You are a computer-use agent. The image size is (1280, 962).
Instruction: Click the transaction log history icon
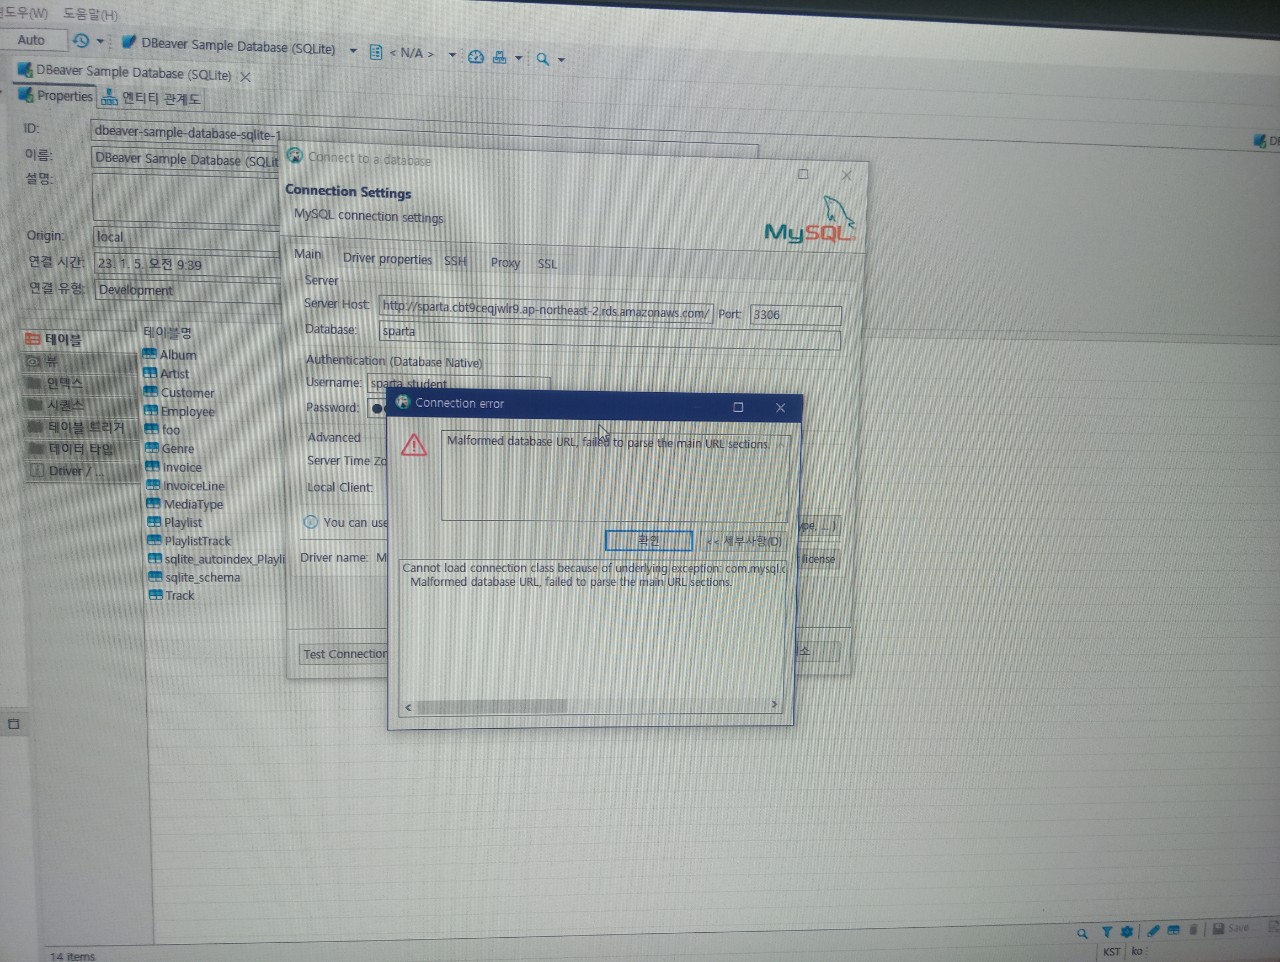[x=81, y=41]
